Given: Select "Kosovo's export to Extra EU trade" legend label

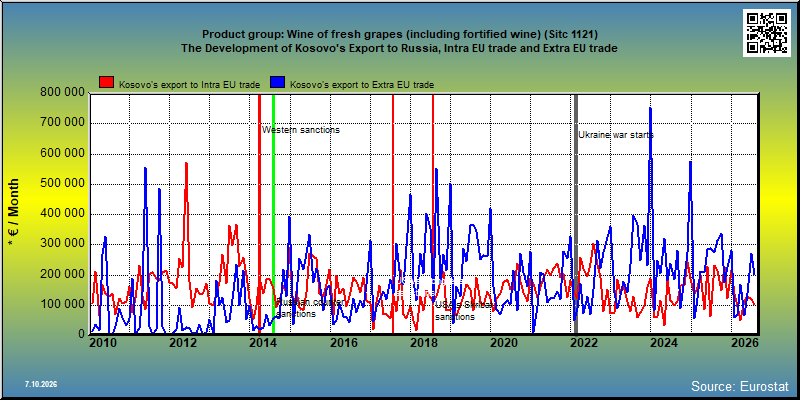Looking at the screenshot, I should (x=362, y=85).
